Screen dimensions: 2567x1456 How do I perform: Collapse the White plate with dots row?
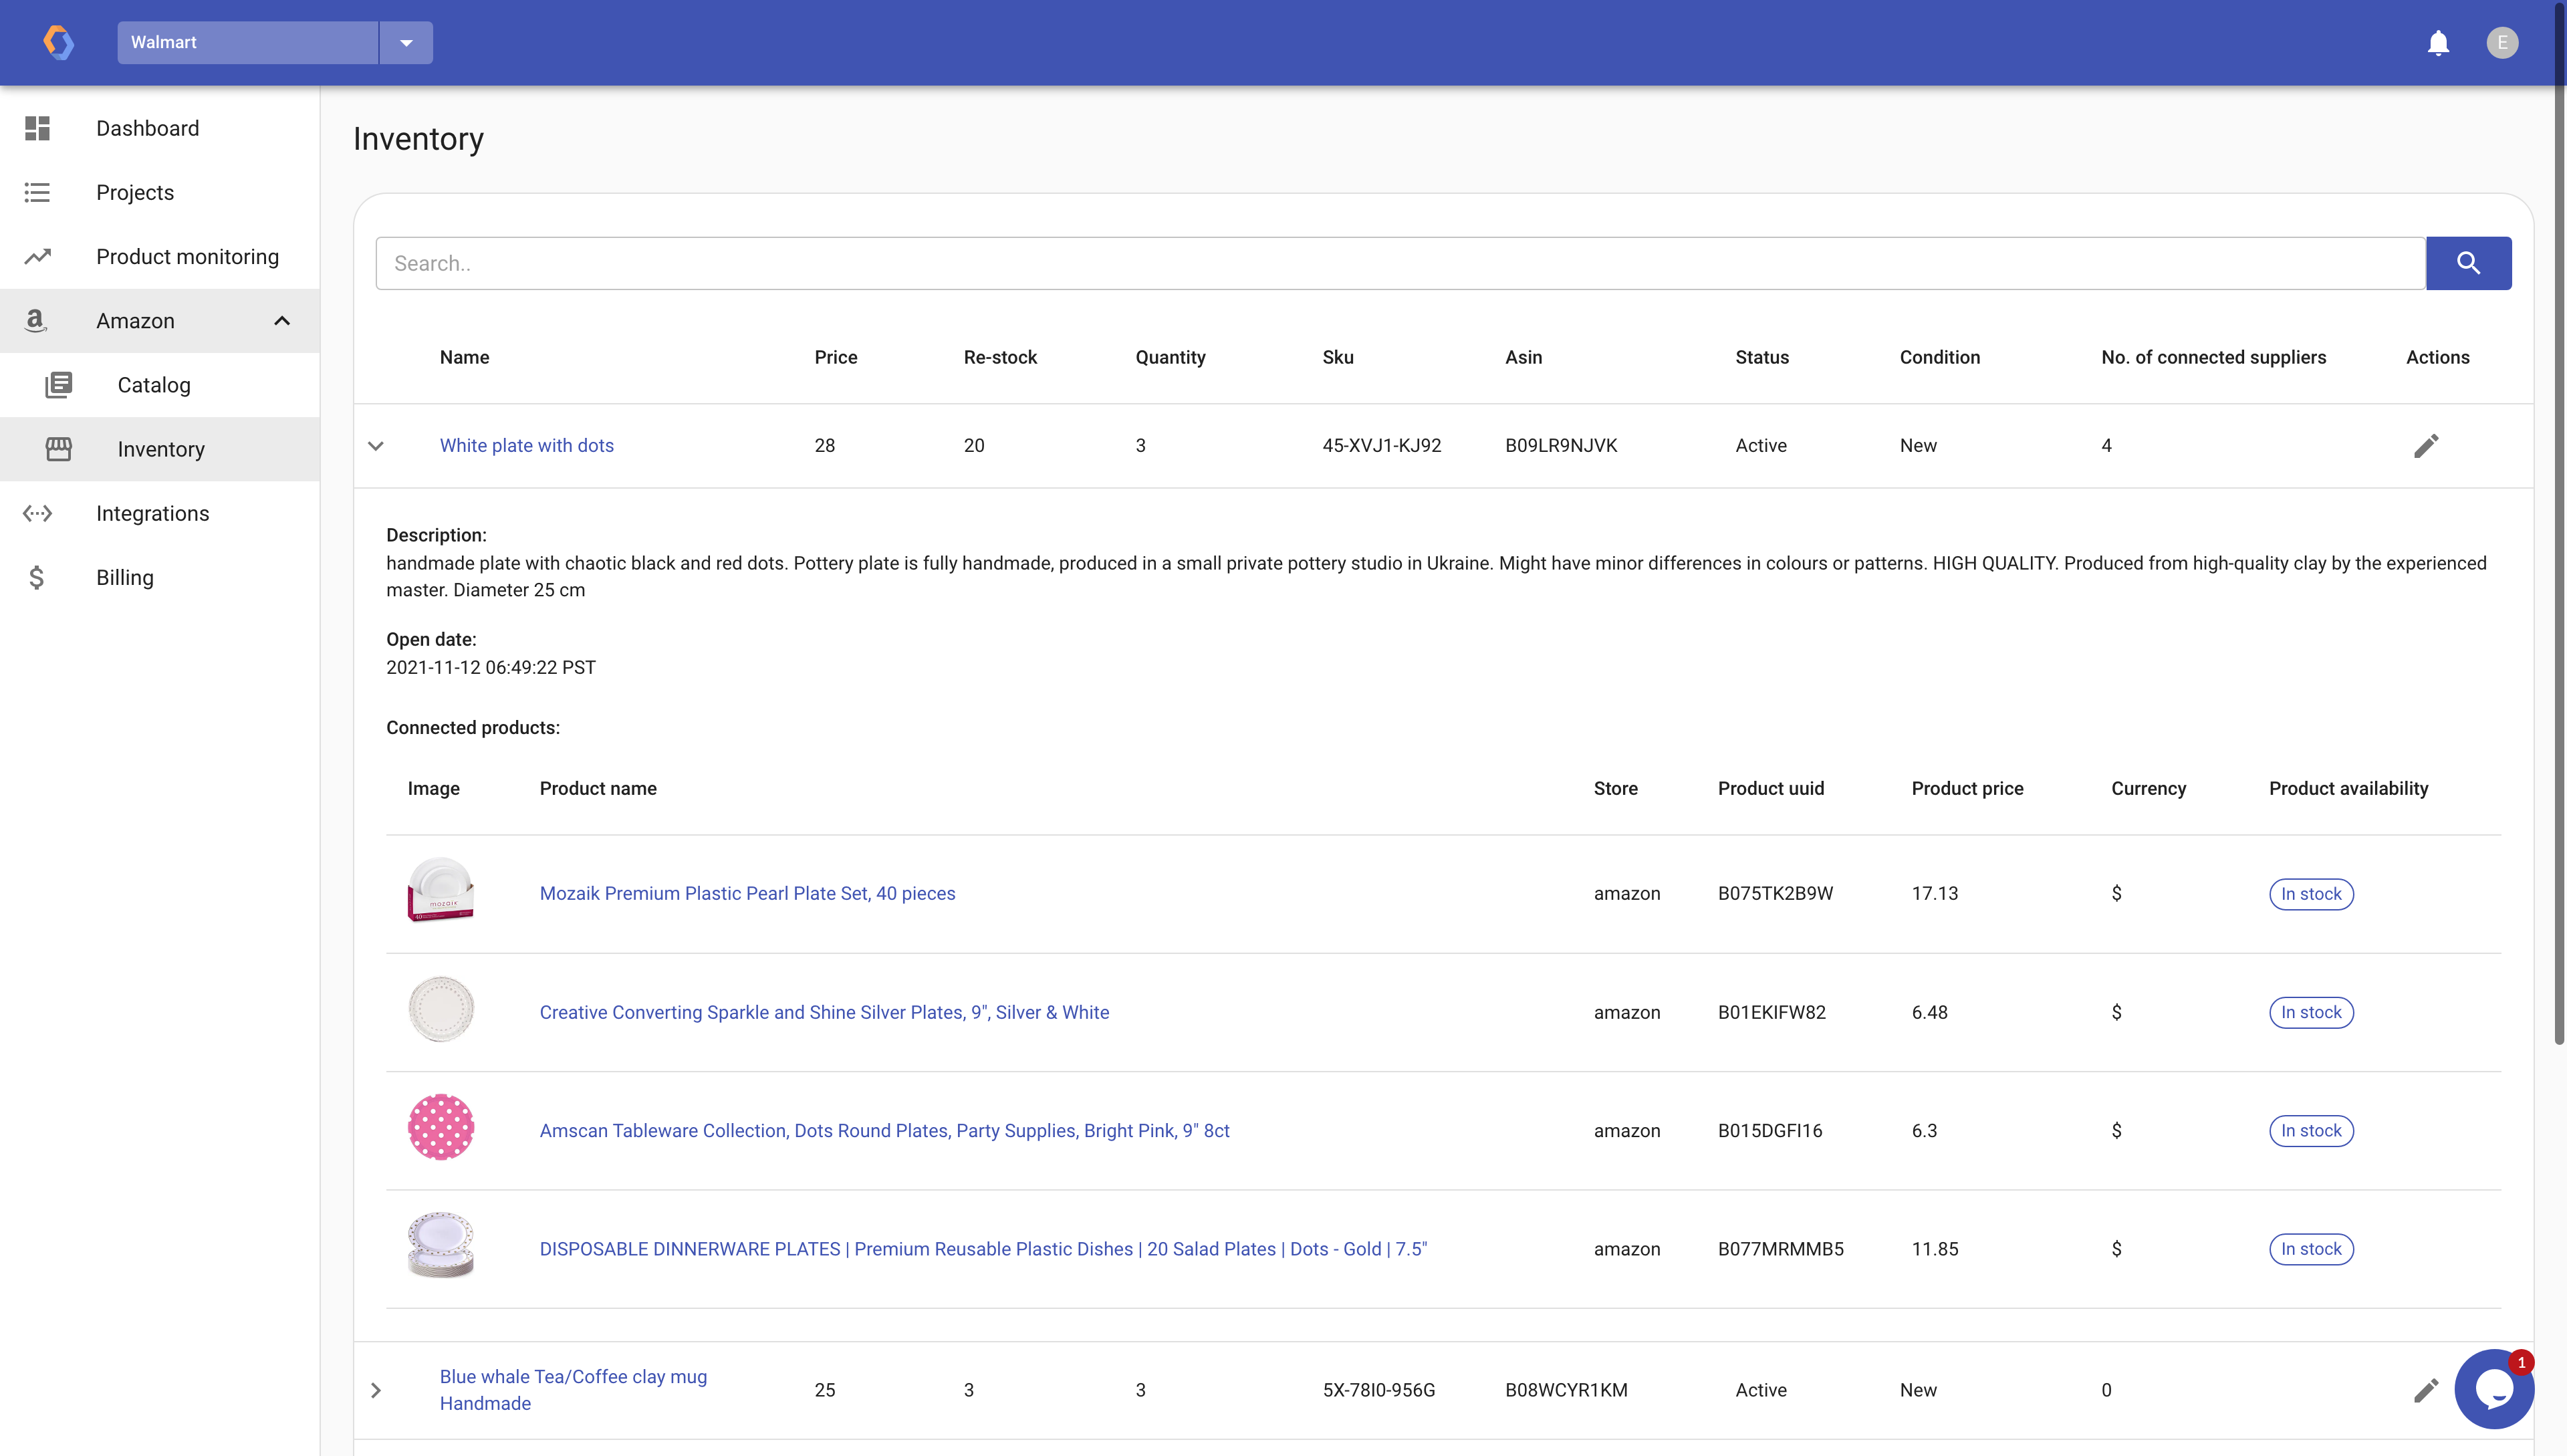click(376, 446)
